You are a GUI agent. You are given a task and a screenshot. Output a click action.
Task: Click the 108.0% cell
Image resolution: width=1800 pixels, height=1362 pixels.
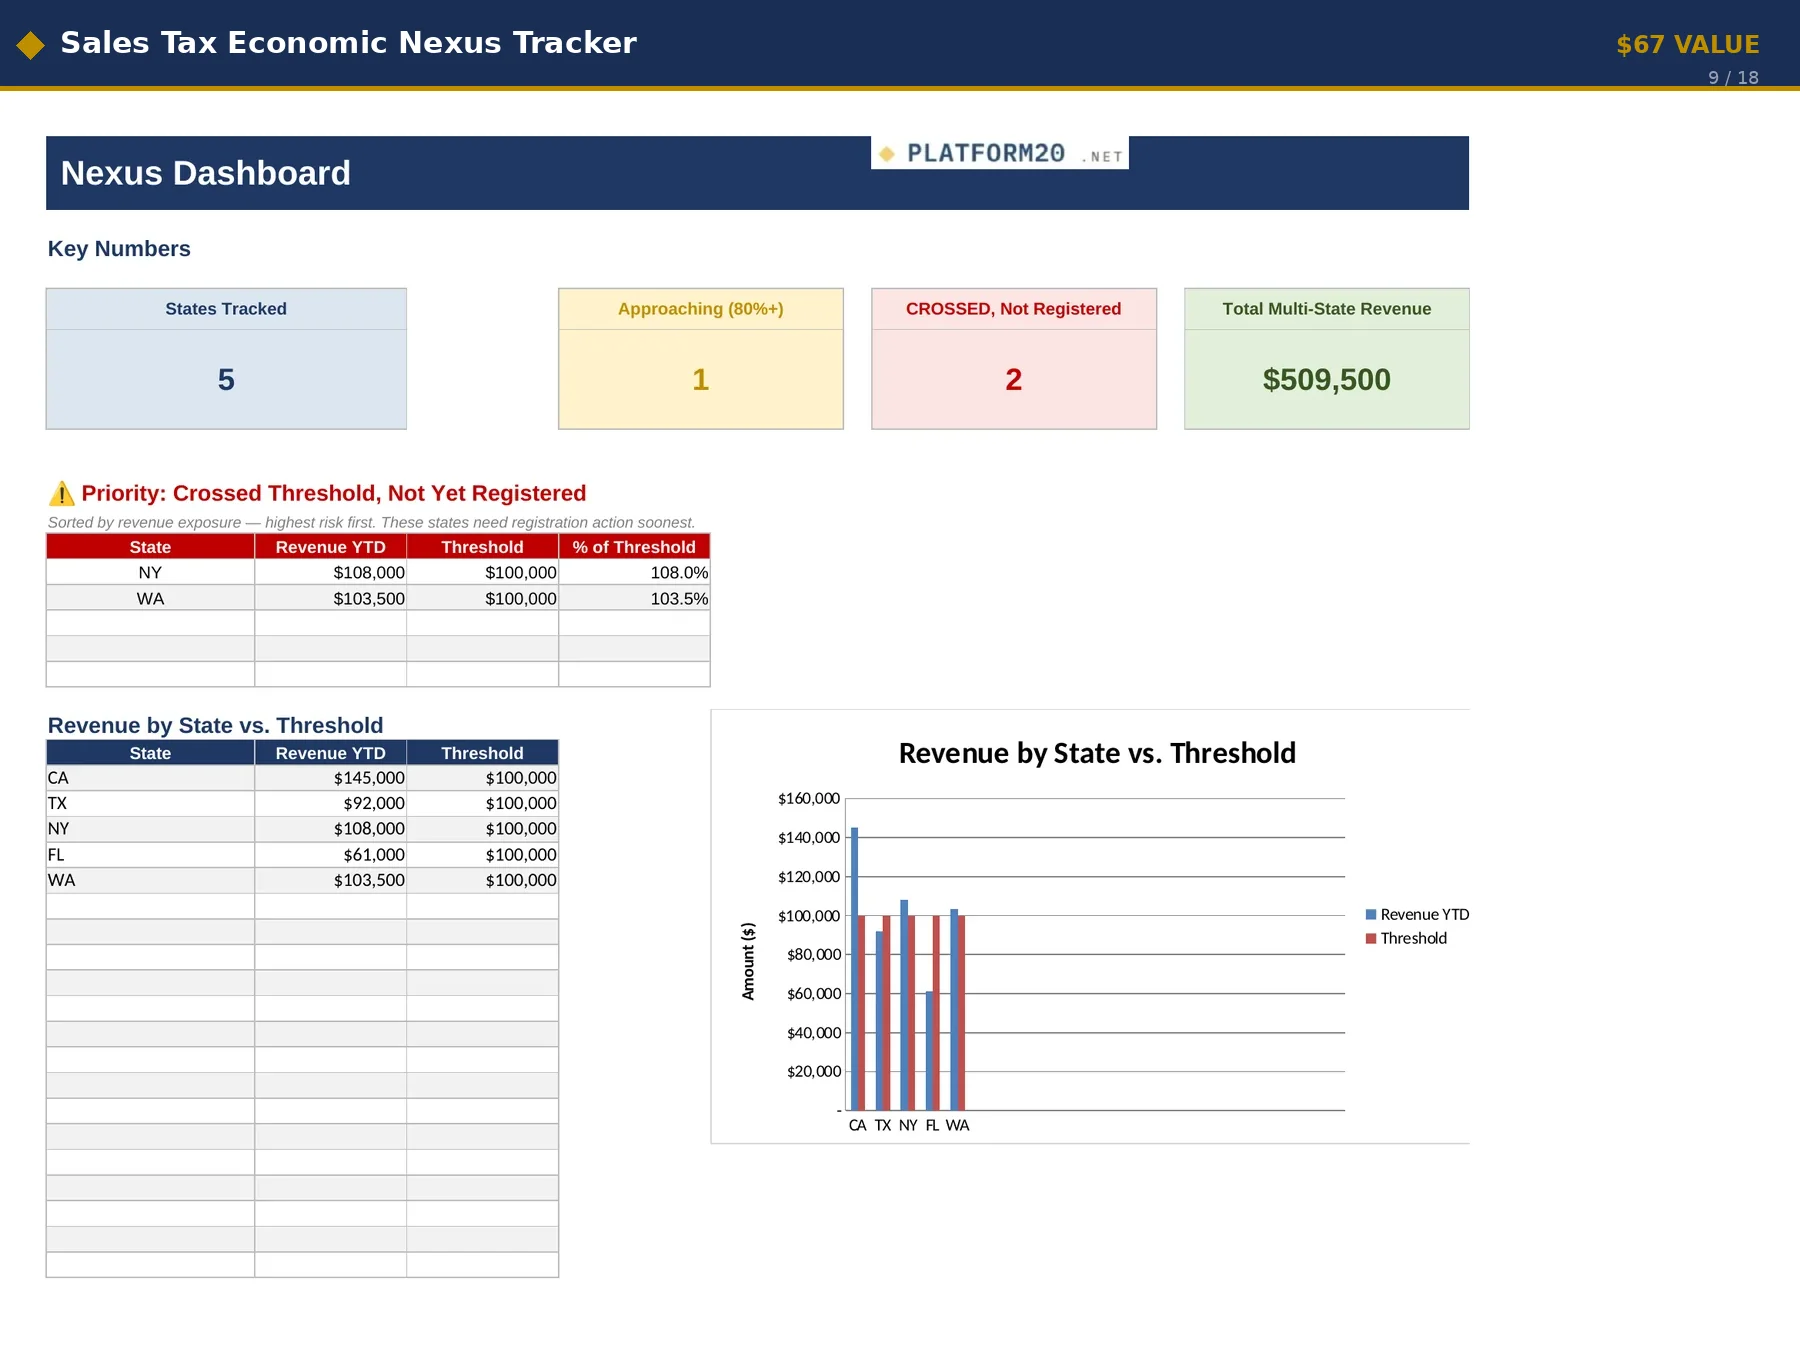tap(634, 573)
